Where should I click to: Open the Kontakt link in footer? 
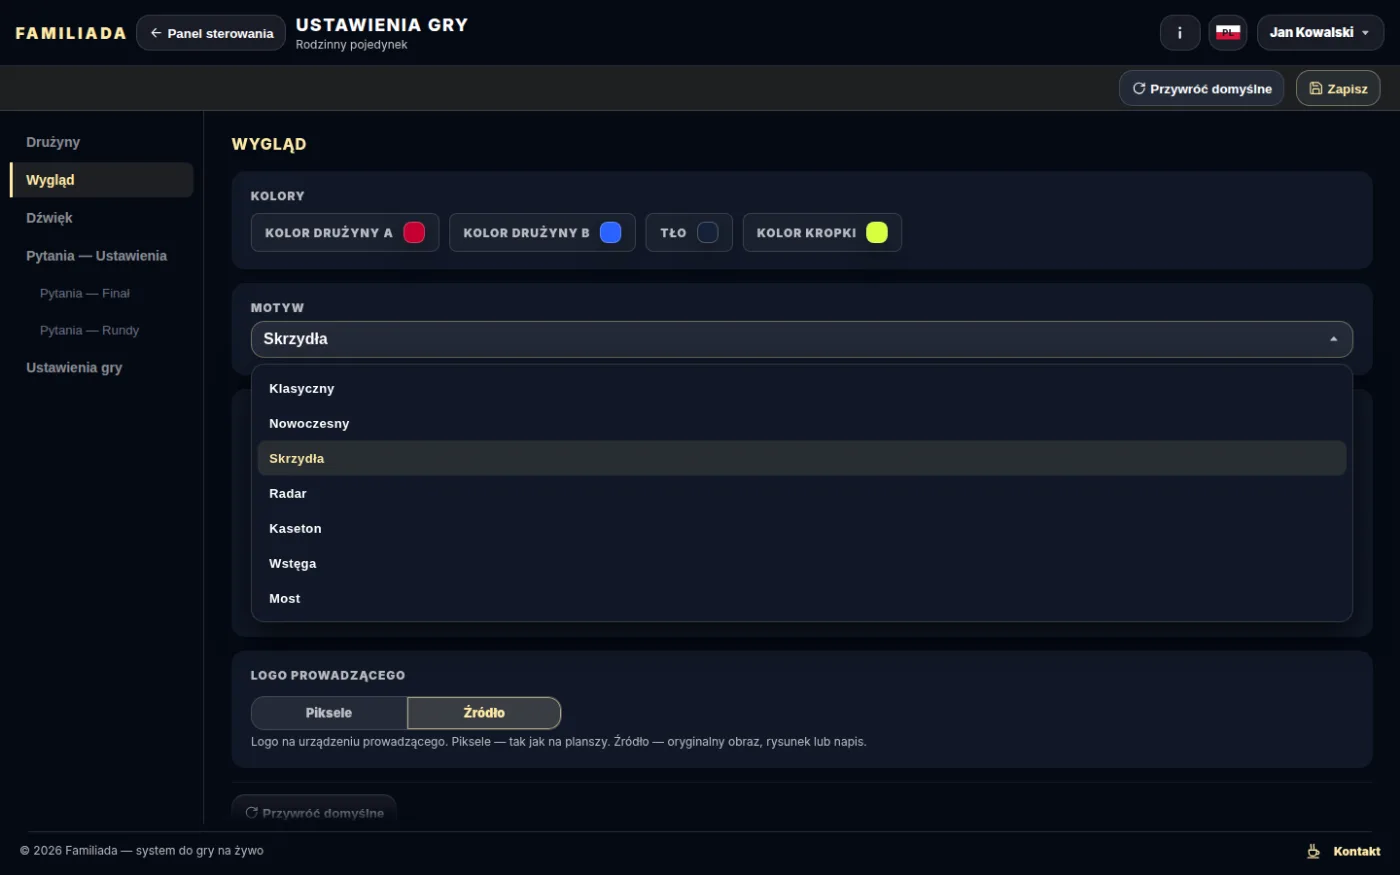1357,851
